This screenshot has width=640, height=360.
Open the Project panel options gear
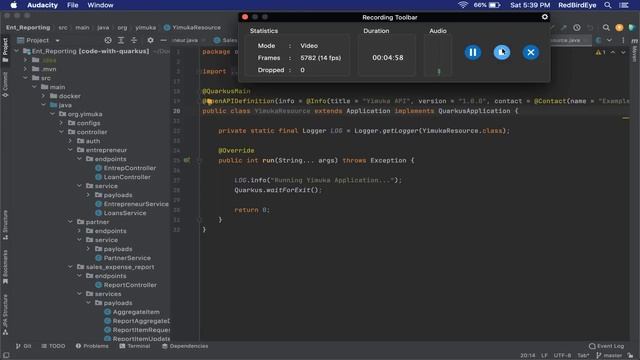tap(150, 40)
